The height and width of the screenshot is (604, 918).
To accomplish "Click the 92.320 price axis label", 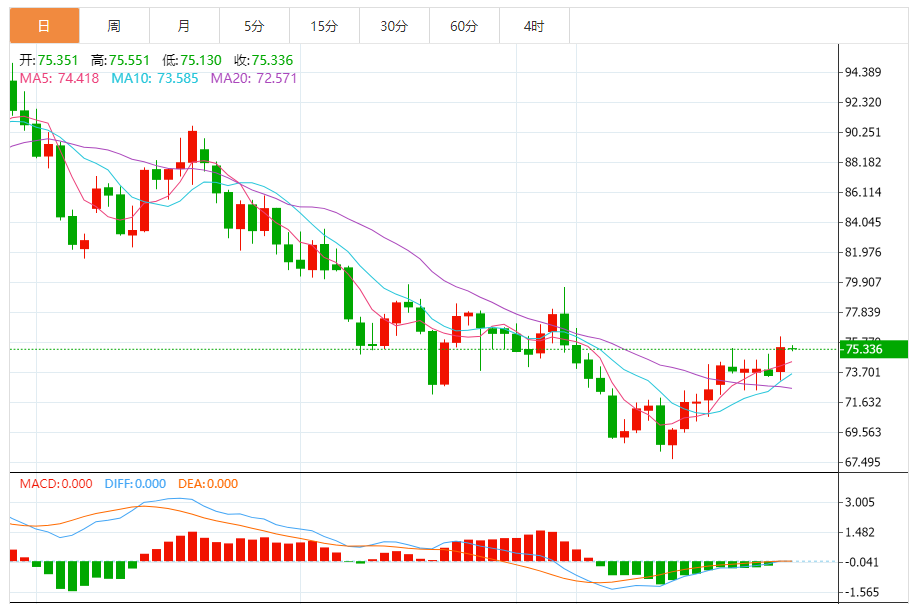I will coord(863,102).
